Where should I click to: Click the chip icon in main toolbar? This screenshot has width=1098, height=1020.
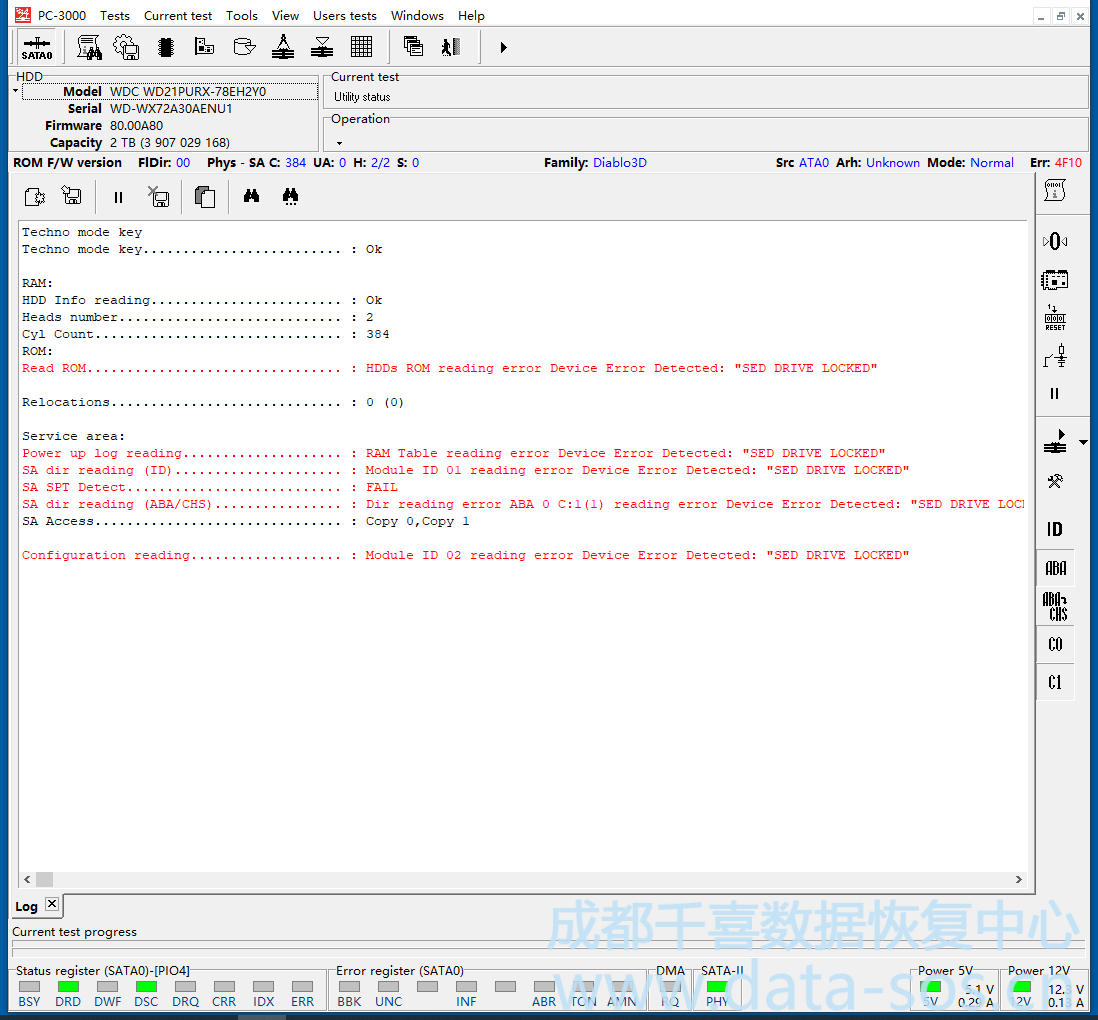[166, 47]
